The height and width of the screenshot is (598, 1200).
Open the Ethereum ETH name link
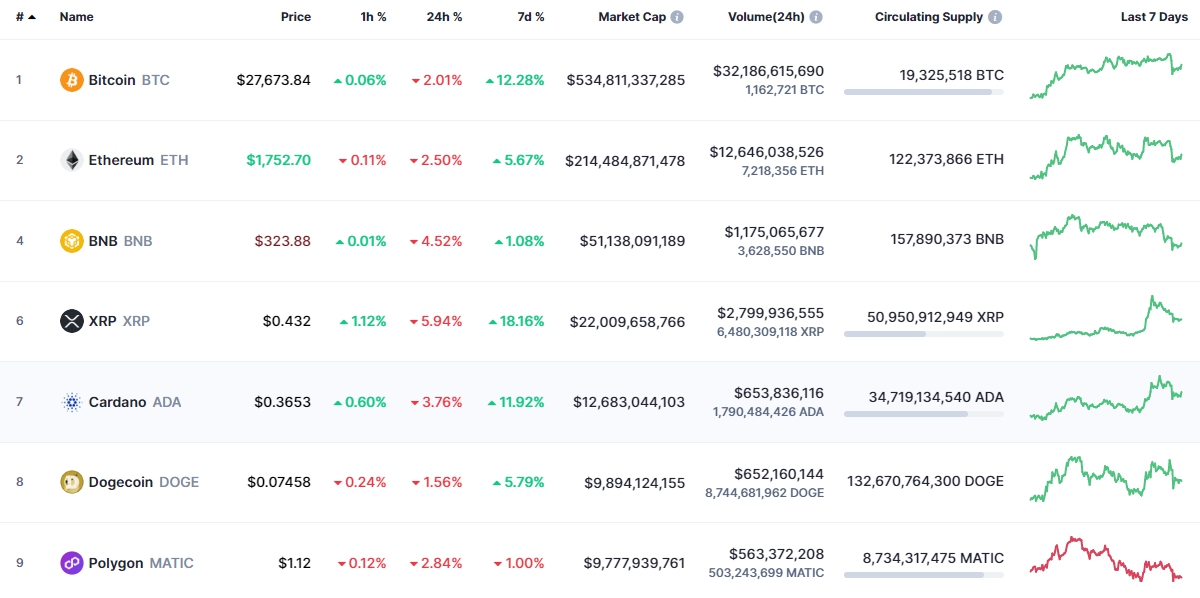[138, 160]
